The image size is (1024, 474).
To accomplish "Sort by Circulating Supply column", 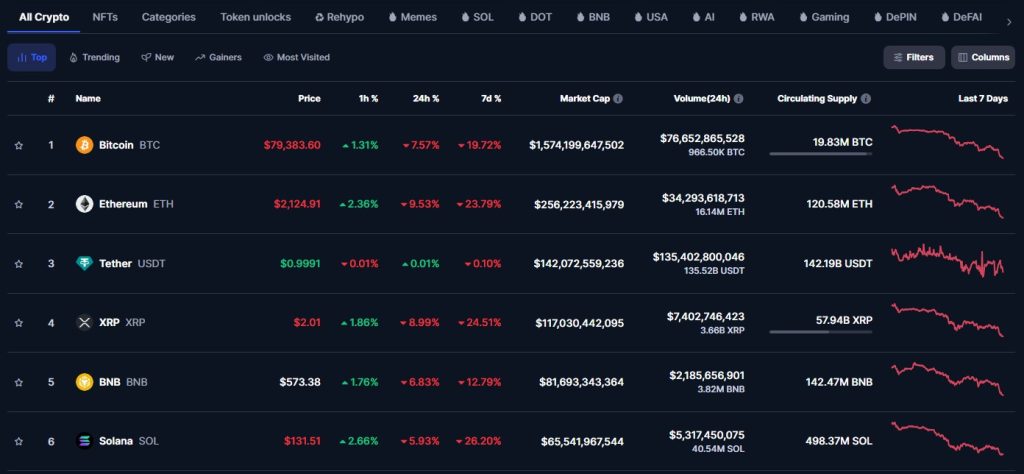I will (817, 99).
